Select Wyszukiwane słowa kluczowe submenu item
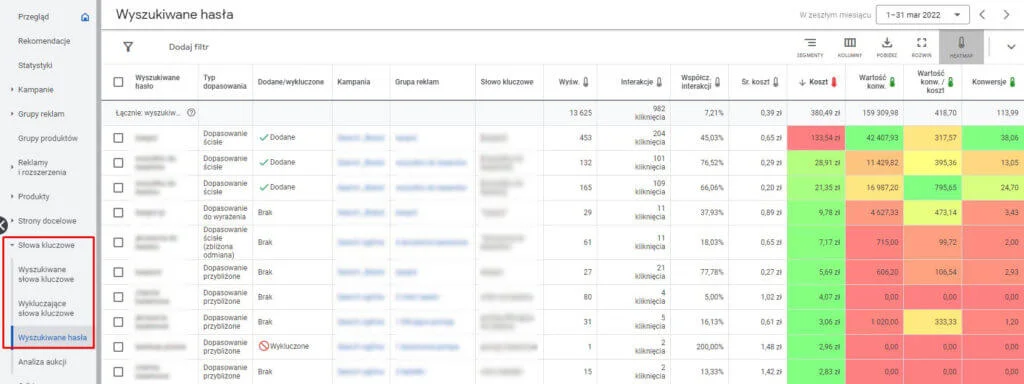The width and height of the screenshot is (1024, 384). [46, 274]
